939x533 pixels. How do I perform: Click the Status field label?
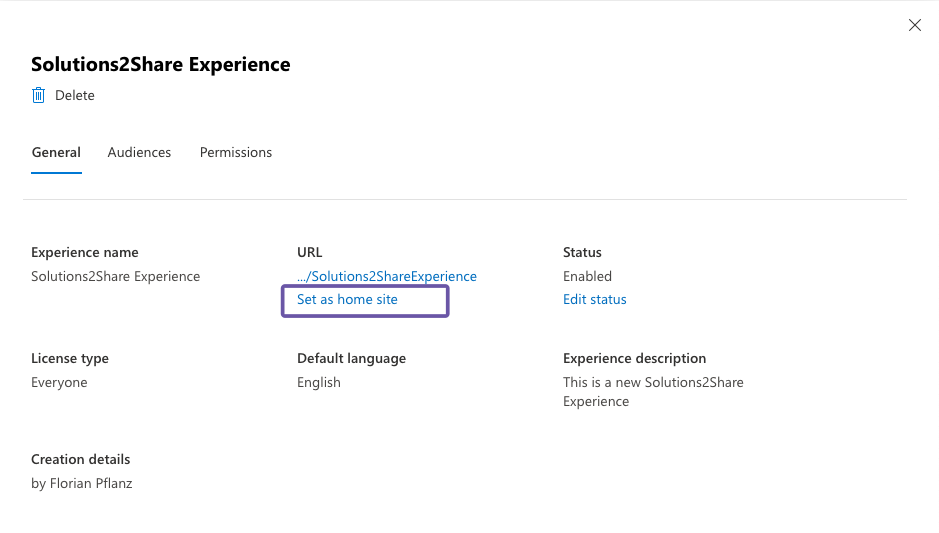click(582, 252)
